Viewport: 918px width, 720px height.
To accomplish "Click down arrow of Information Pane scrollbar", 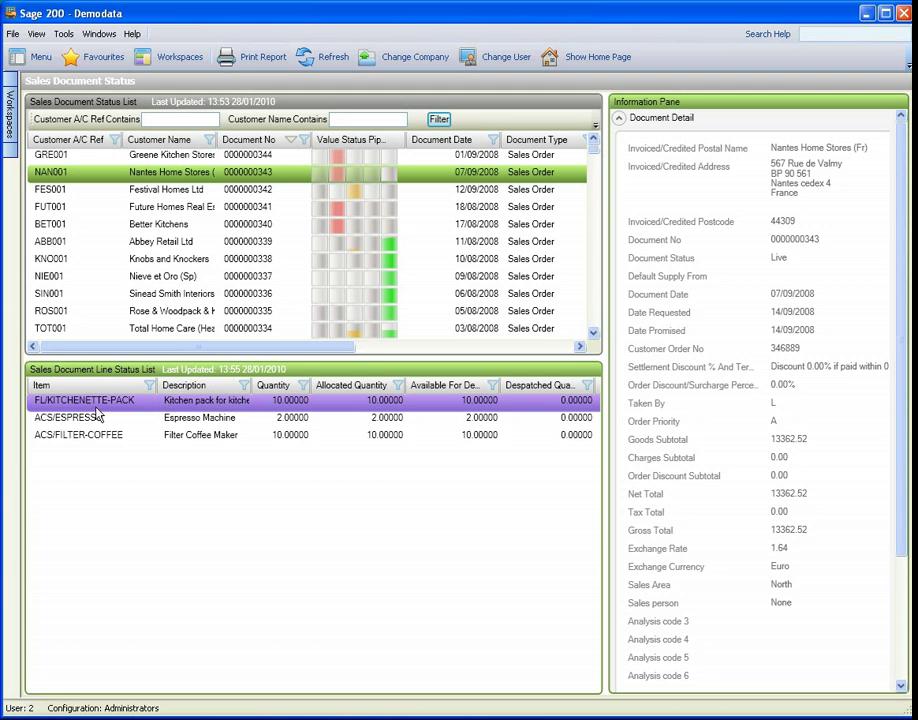I will [900, 685].
